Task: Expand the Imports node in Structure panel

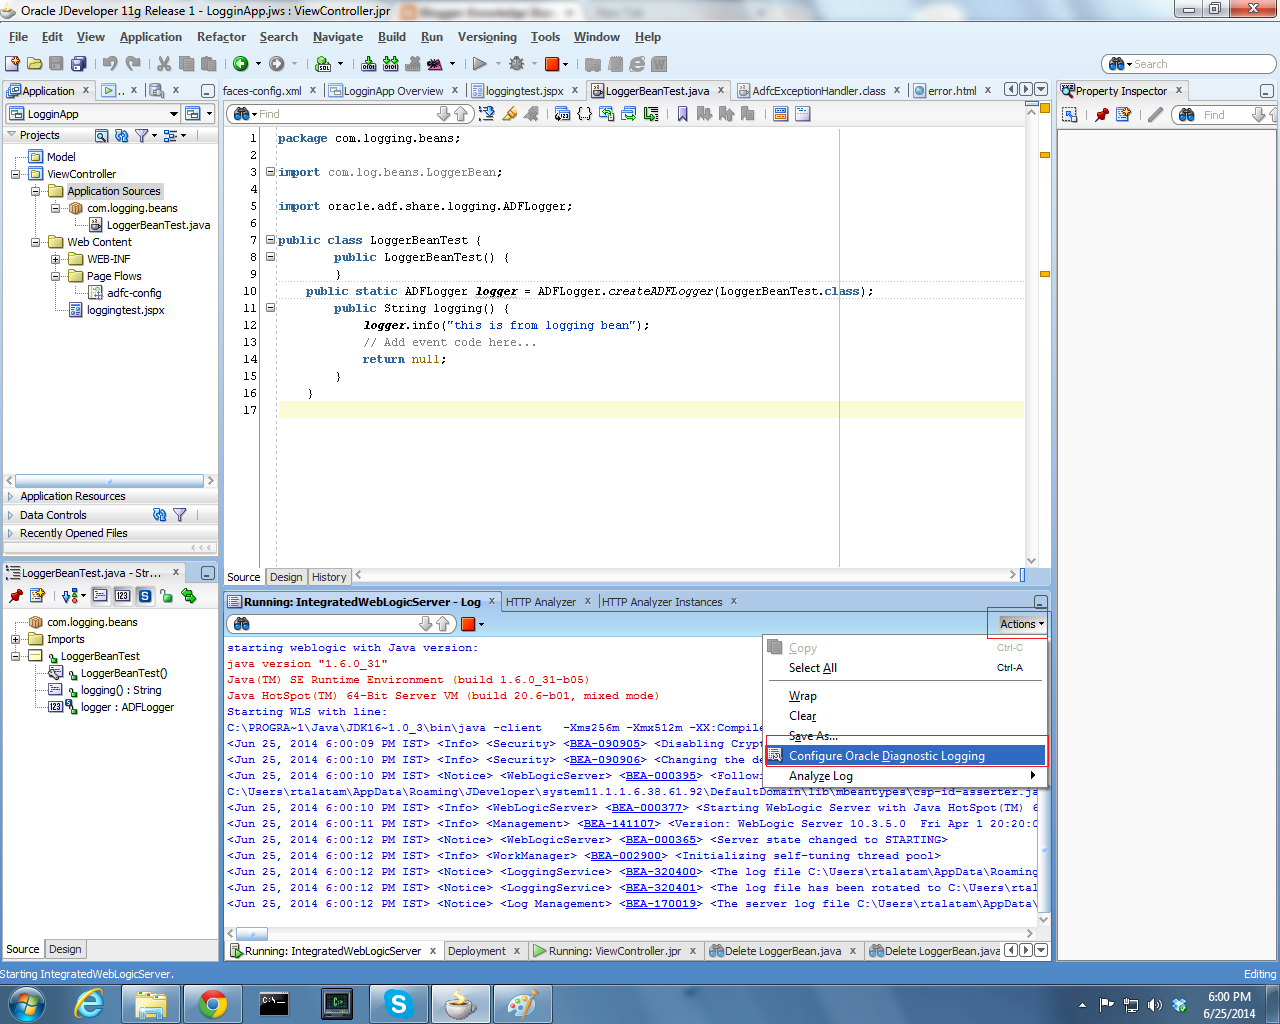Action: pos(16,640)
